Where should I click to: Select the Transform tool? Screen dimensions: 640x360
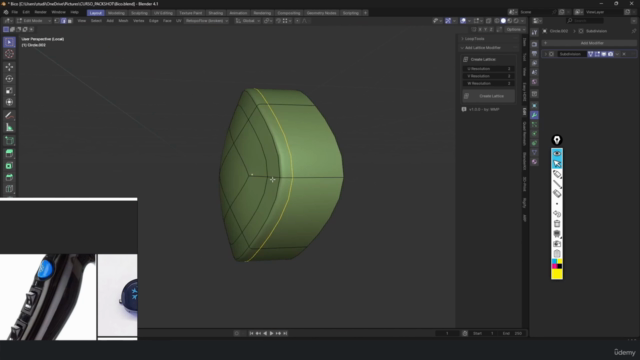point(9,102)
